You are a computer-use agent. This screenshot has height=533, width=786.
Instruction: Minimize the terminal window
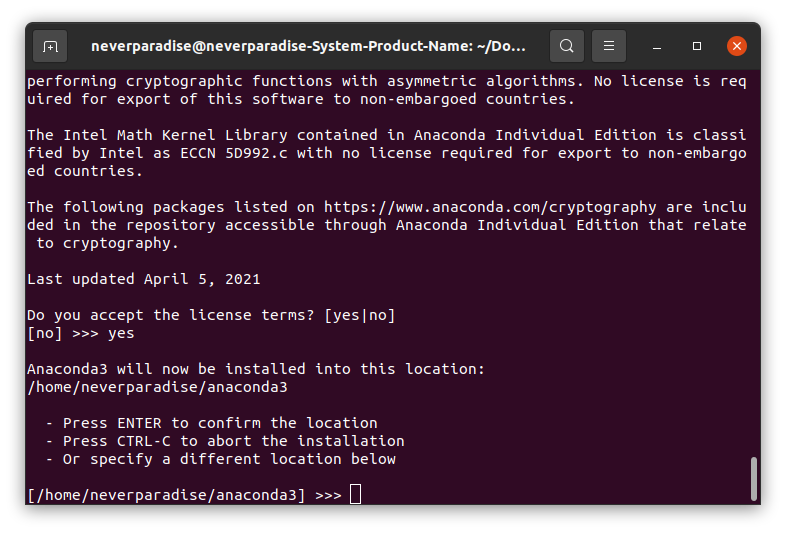pyautogui.click(x=657, y=47)
